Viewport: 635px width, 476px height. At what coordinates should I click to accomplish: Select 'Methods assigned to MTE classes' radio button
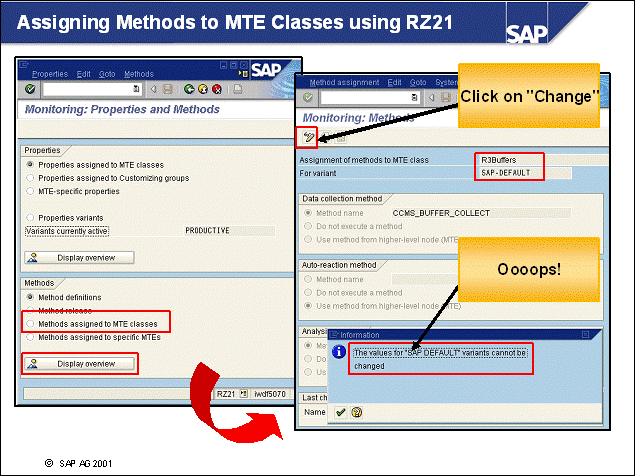point(29,324)
